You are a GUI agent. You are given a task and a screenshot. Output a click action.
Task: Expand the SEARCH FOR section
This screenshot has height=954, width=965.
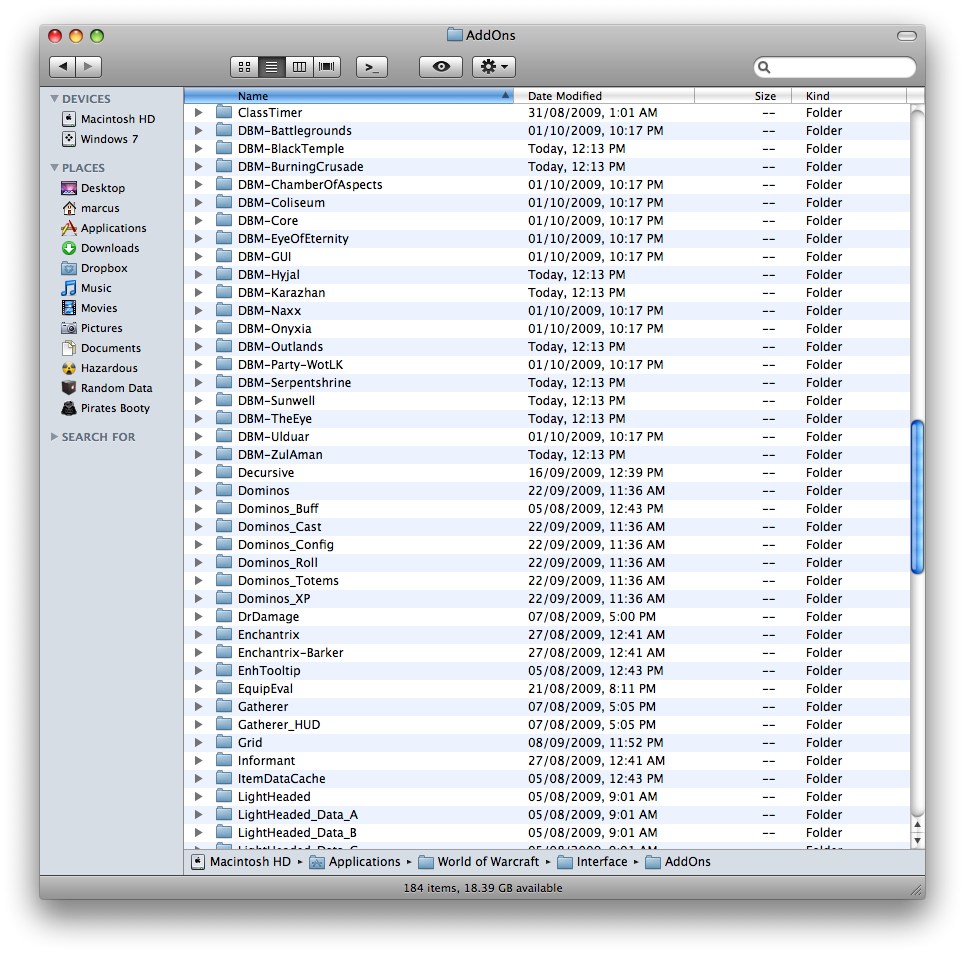(x=54, y=436)
